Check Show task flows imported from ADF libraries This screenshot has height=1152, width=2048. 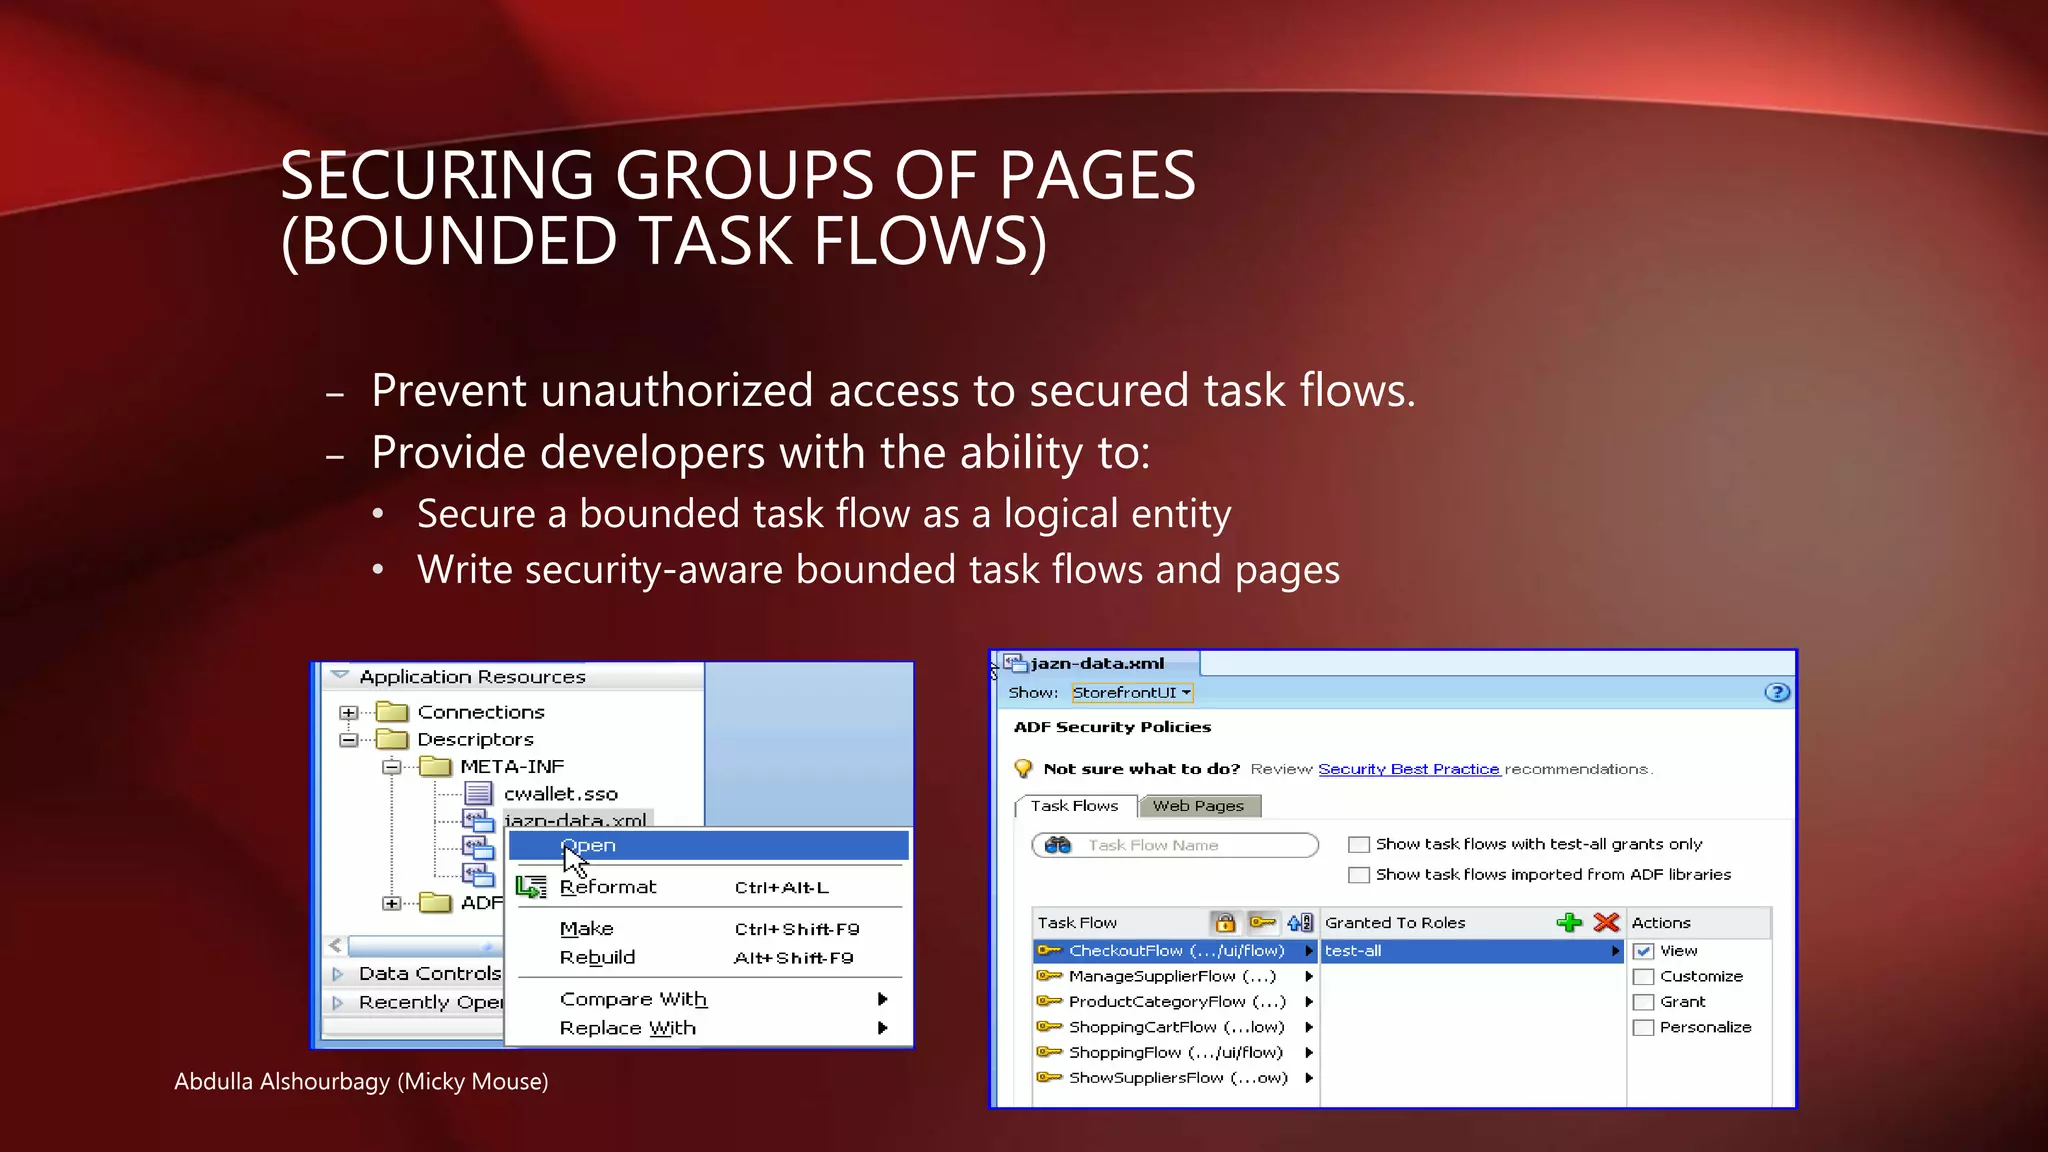pyautogui.click(x=1358, y=875)
